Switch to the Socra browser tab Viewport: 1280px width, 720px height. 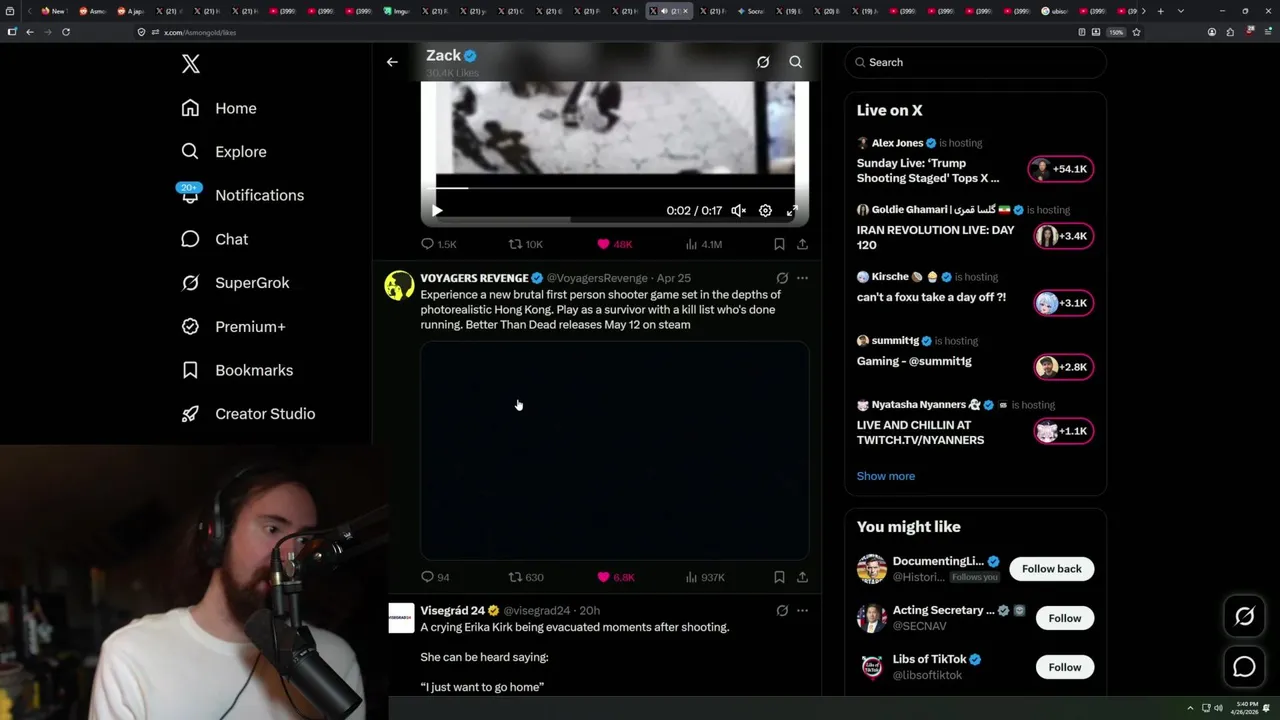(x=752, y=11)
